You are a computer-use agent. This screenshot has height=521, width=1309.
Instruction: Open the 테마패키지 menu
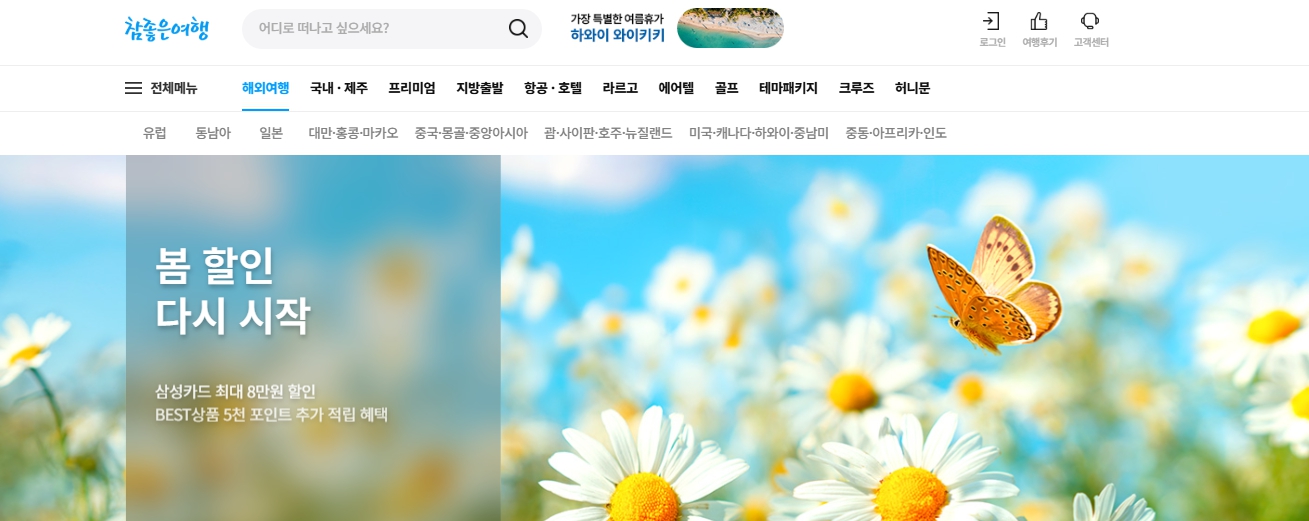click(788, 88)
